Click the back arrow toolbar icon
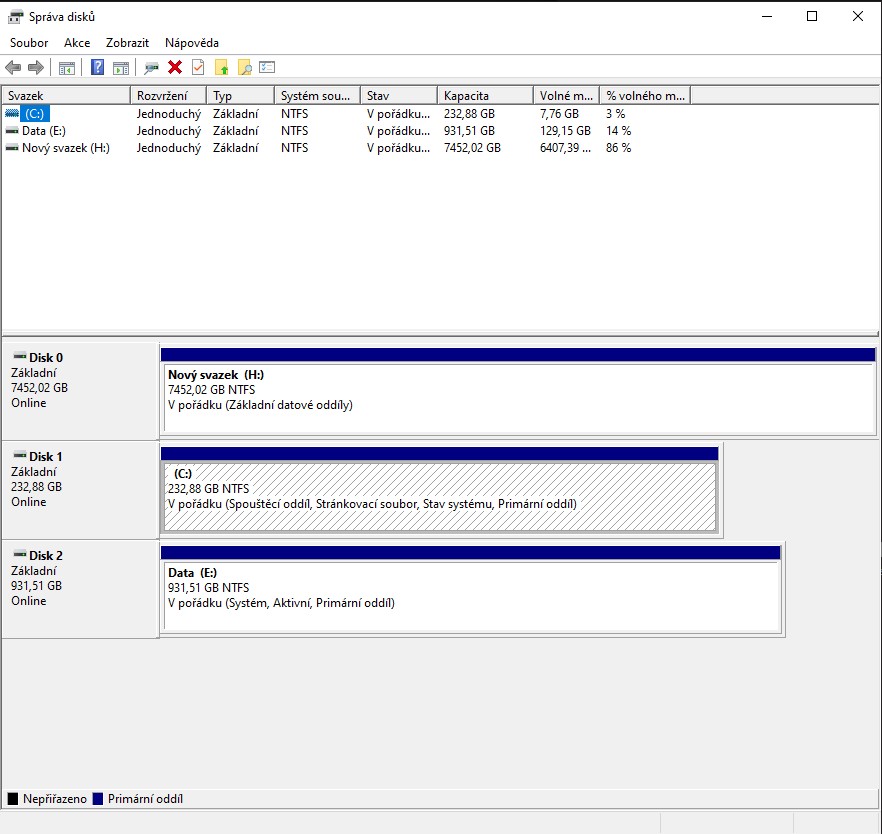The image size is (882, 834). point(13,68)
